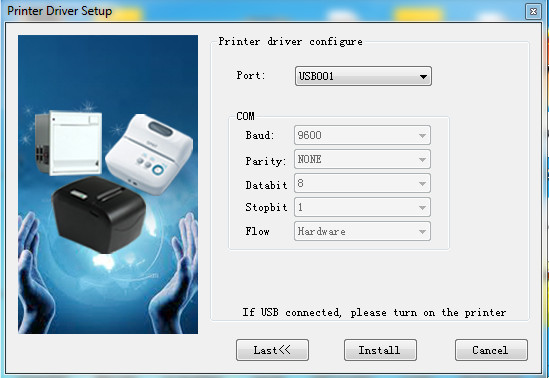Click the black desktop receipt printer image
Screen dimensions: 549x378
pos(99,214)
